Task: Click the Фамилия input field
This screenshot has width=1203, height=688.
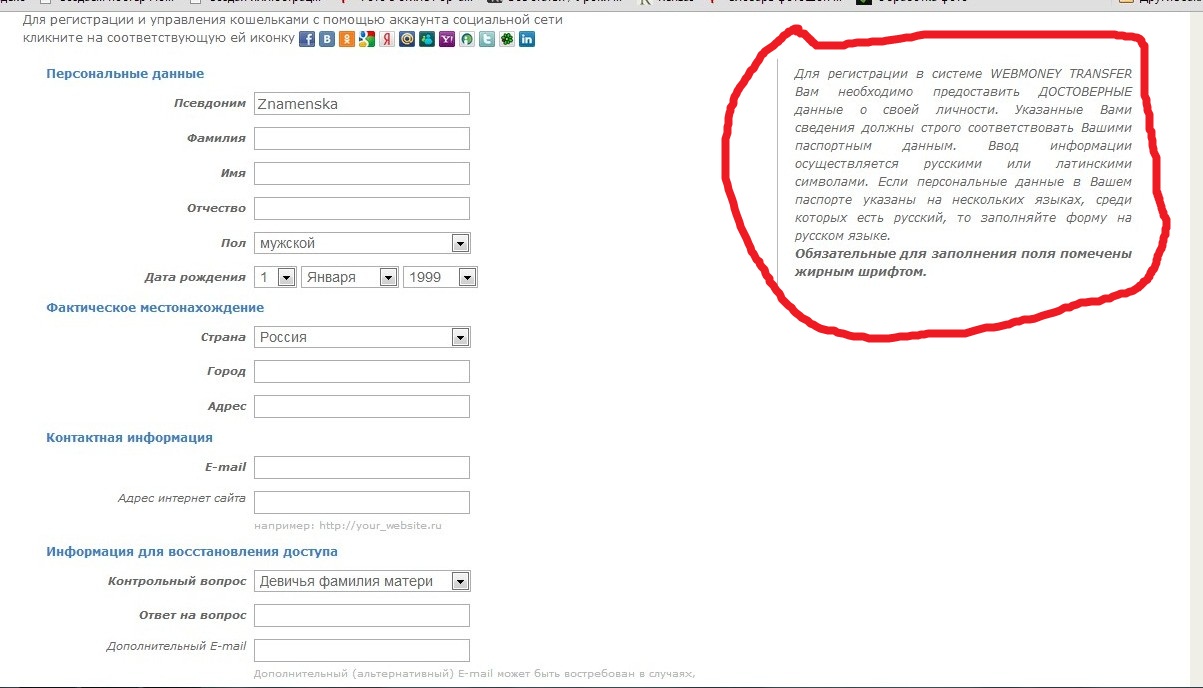Action: click(362, 138)
